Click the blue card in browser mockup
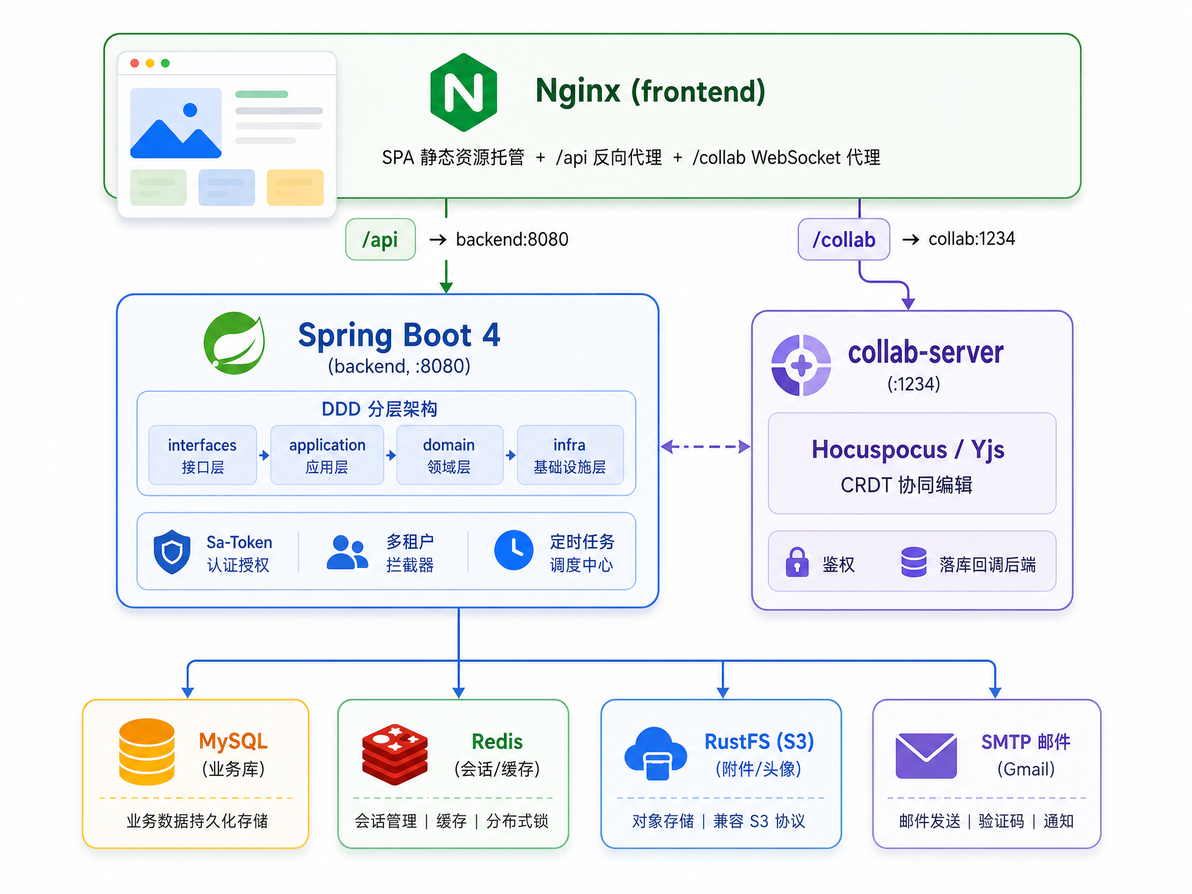 click(227, 188)
